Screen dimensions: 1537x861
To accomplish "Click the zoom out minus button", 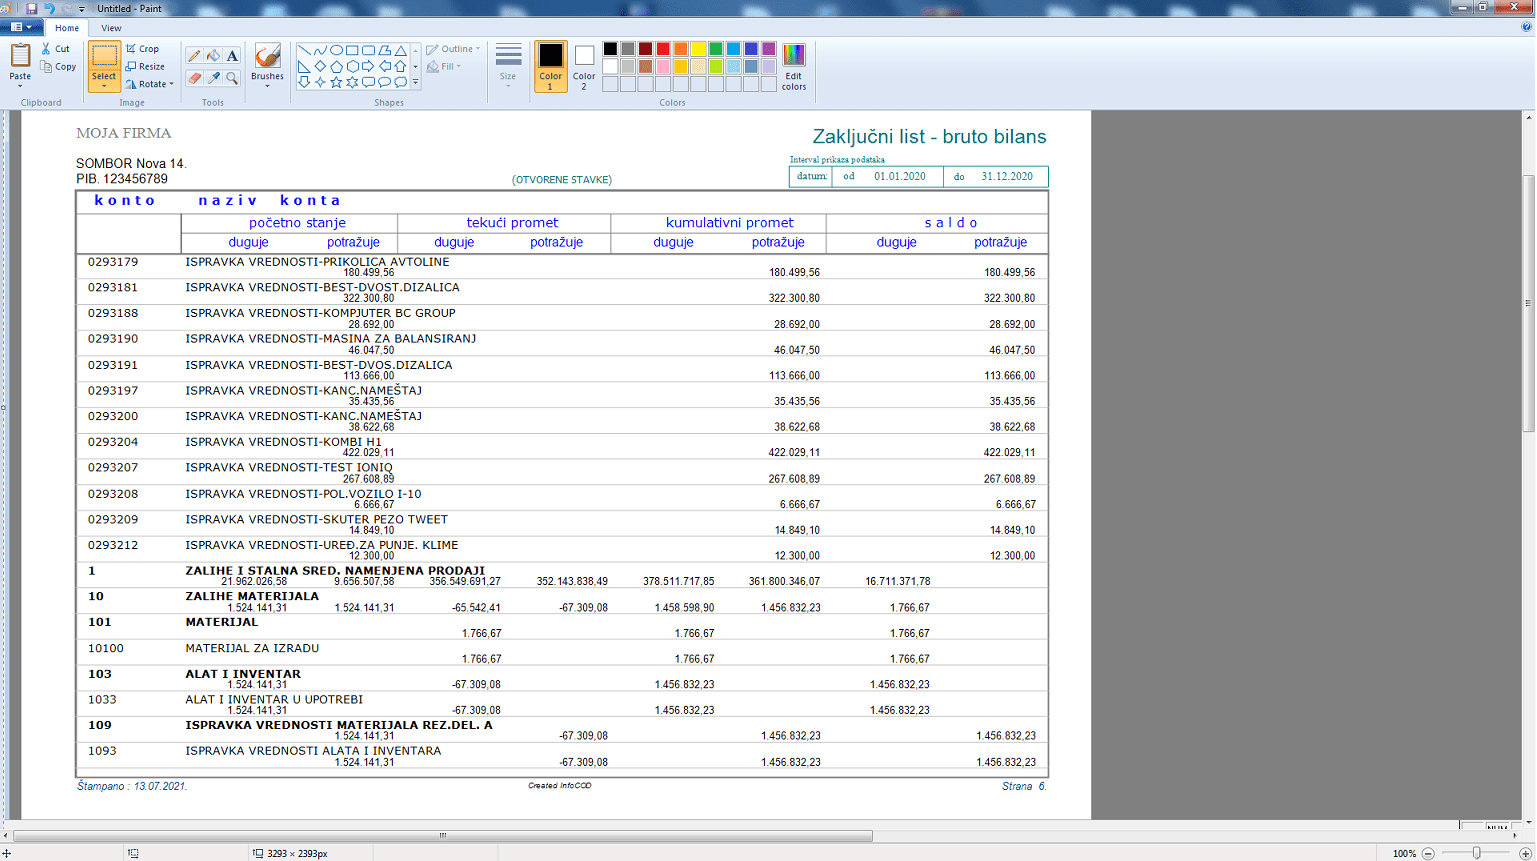I will point(1428,853).
